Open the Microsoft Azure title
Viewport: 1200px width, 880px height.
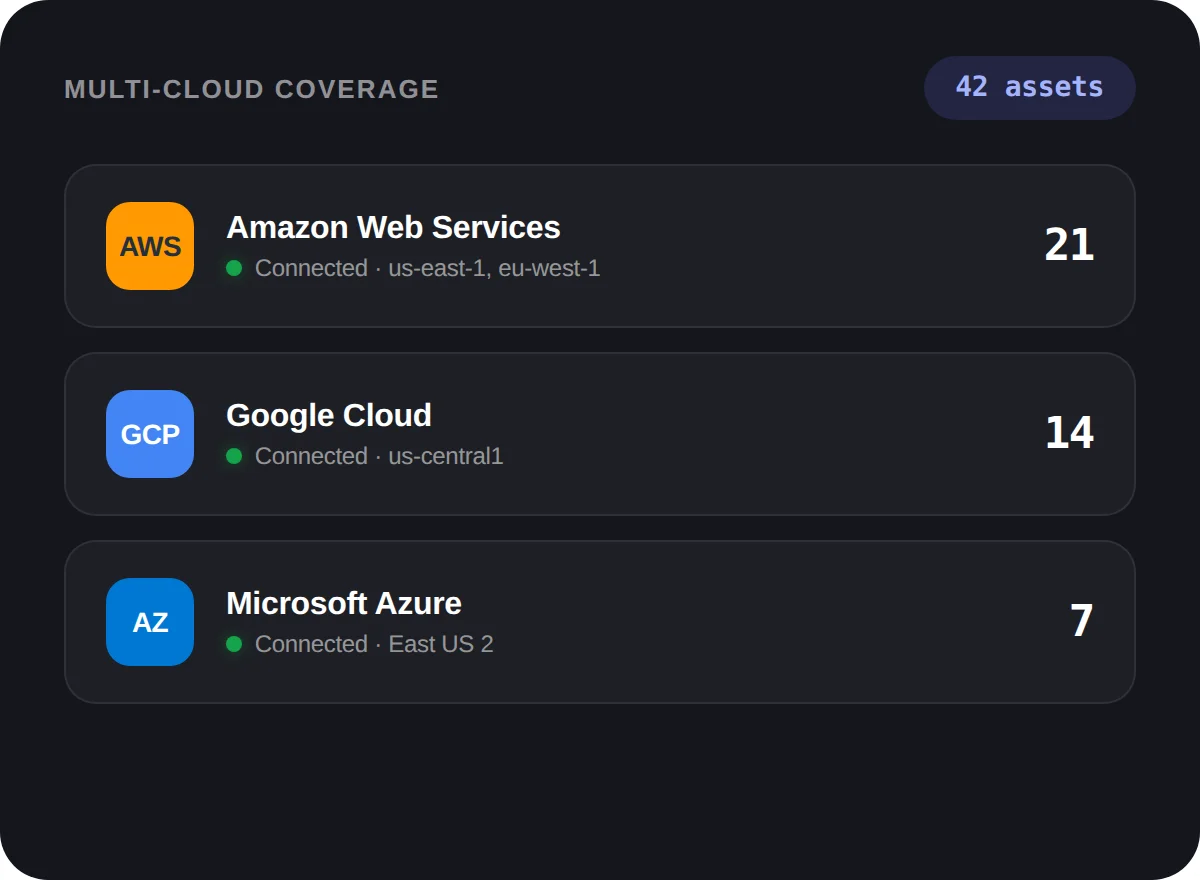[344, 603]
